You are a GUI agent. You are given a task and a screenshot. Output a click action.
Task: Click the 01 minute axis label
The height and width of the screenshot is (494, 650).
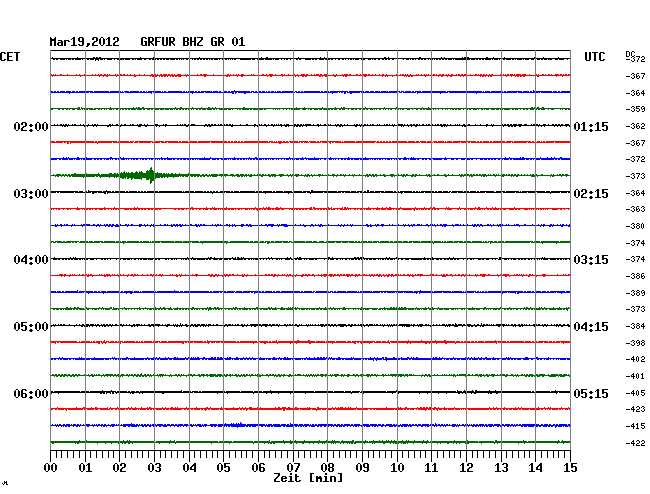click(x=85, y=468)
